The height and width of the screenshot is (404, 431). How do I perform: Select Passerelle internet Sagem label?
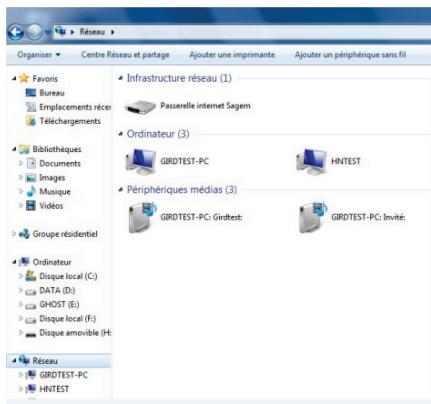[205, 106]
